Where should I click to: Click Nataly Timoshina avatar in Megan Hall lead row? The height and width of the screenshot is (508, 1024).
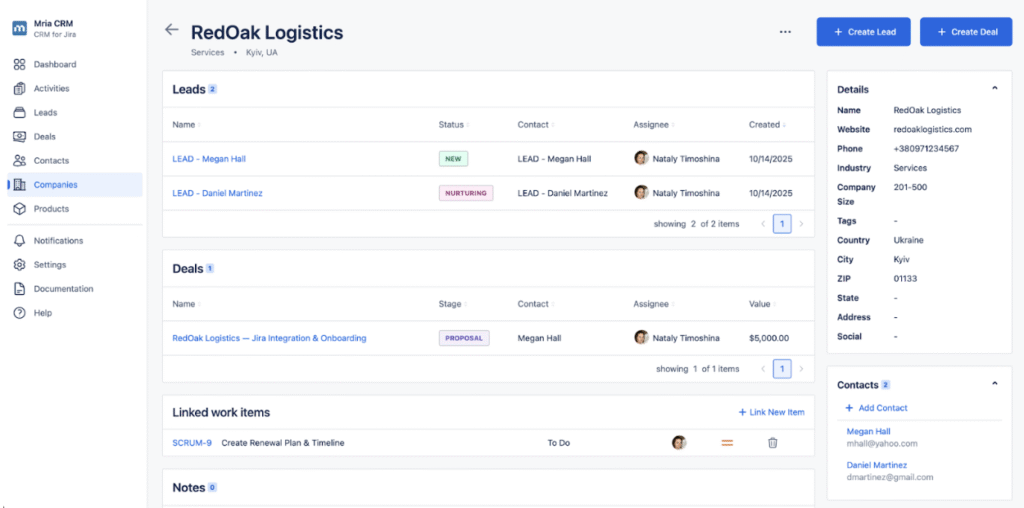tap(641, 158)
